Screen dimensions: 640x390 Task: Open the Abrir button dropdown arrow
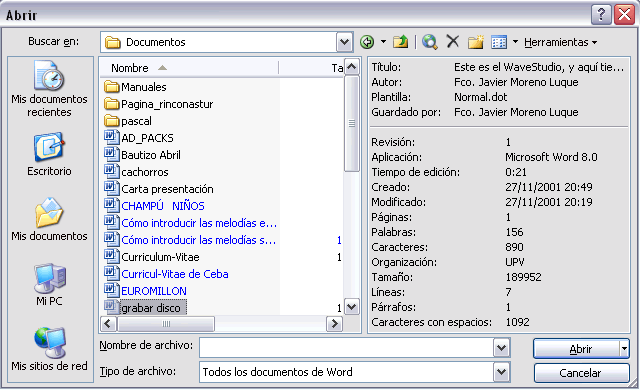(x=624, y=349)
